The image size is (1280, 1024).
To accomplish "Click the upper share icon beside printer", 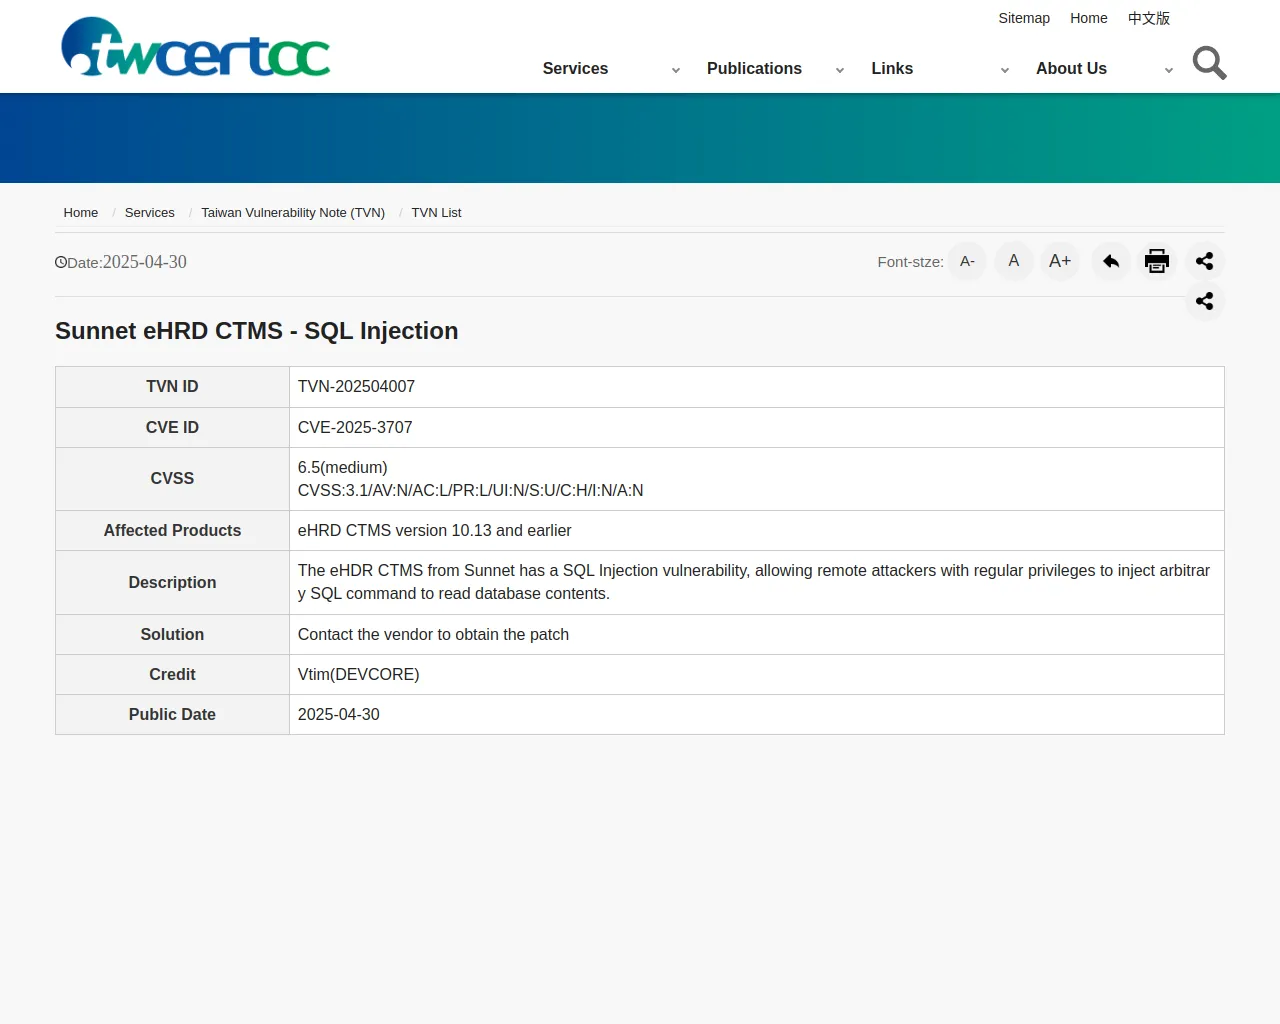I will pyautogui.click(x=1205, y=261).
